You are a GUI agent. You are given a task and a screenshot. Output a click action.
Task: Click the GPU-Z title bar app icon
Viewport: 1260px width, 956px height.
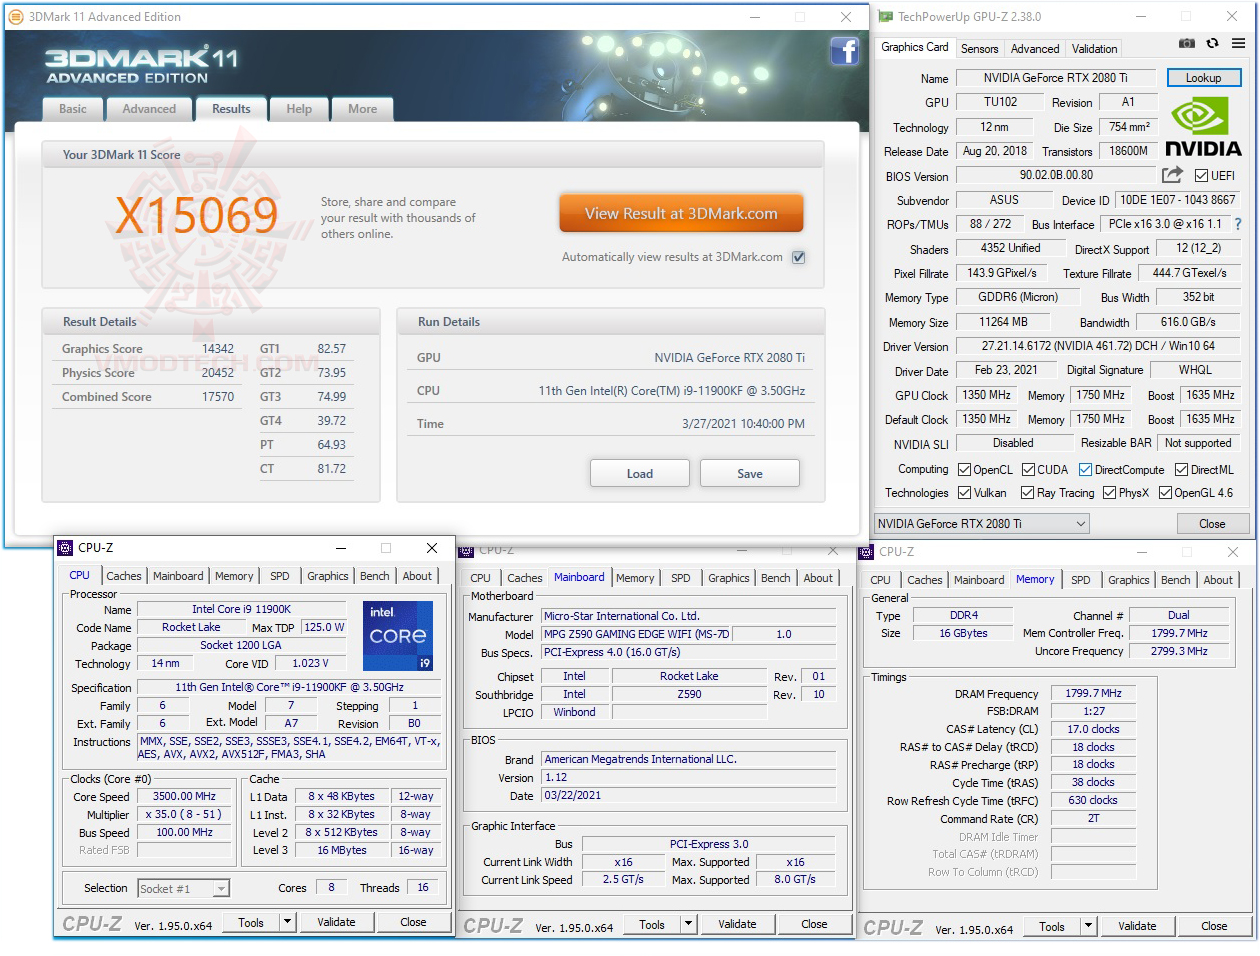885,17
